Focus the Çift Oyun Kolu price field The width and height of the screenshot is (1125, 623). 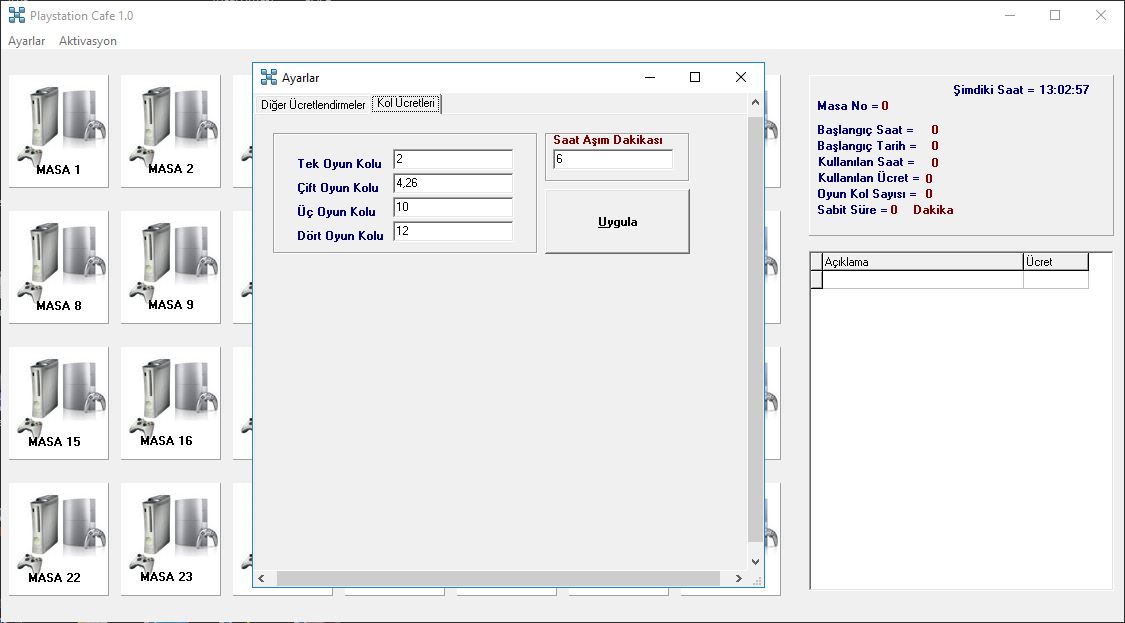(x=453, y=184)
